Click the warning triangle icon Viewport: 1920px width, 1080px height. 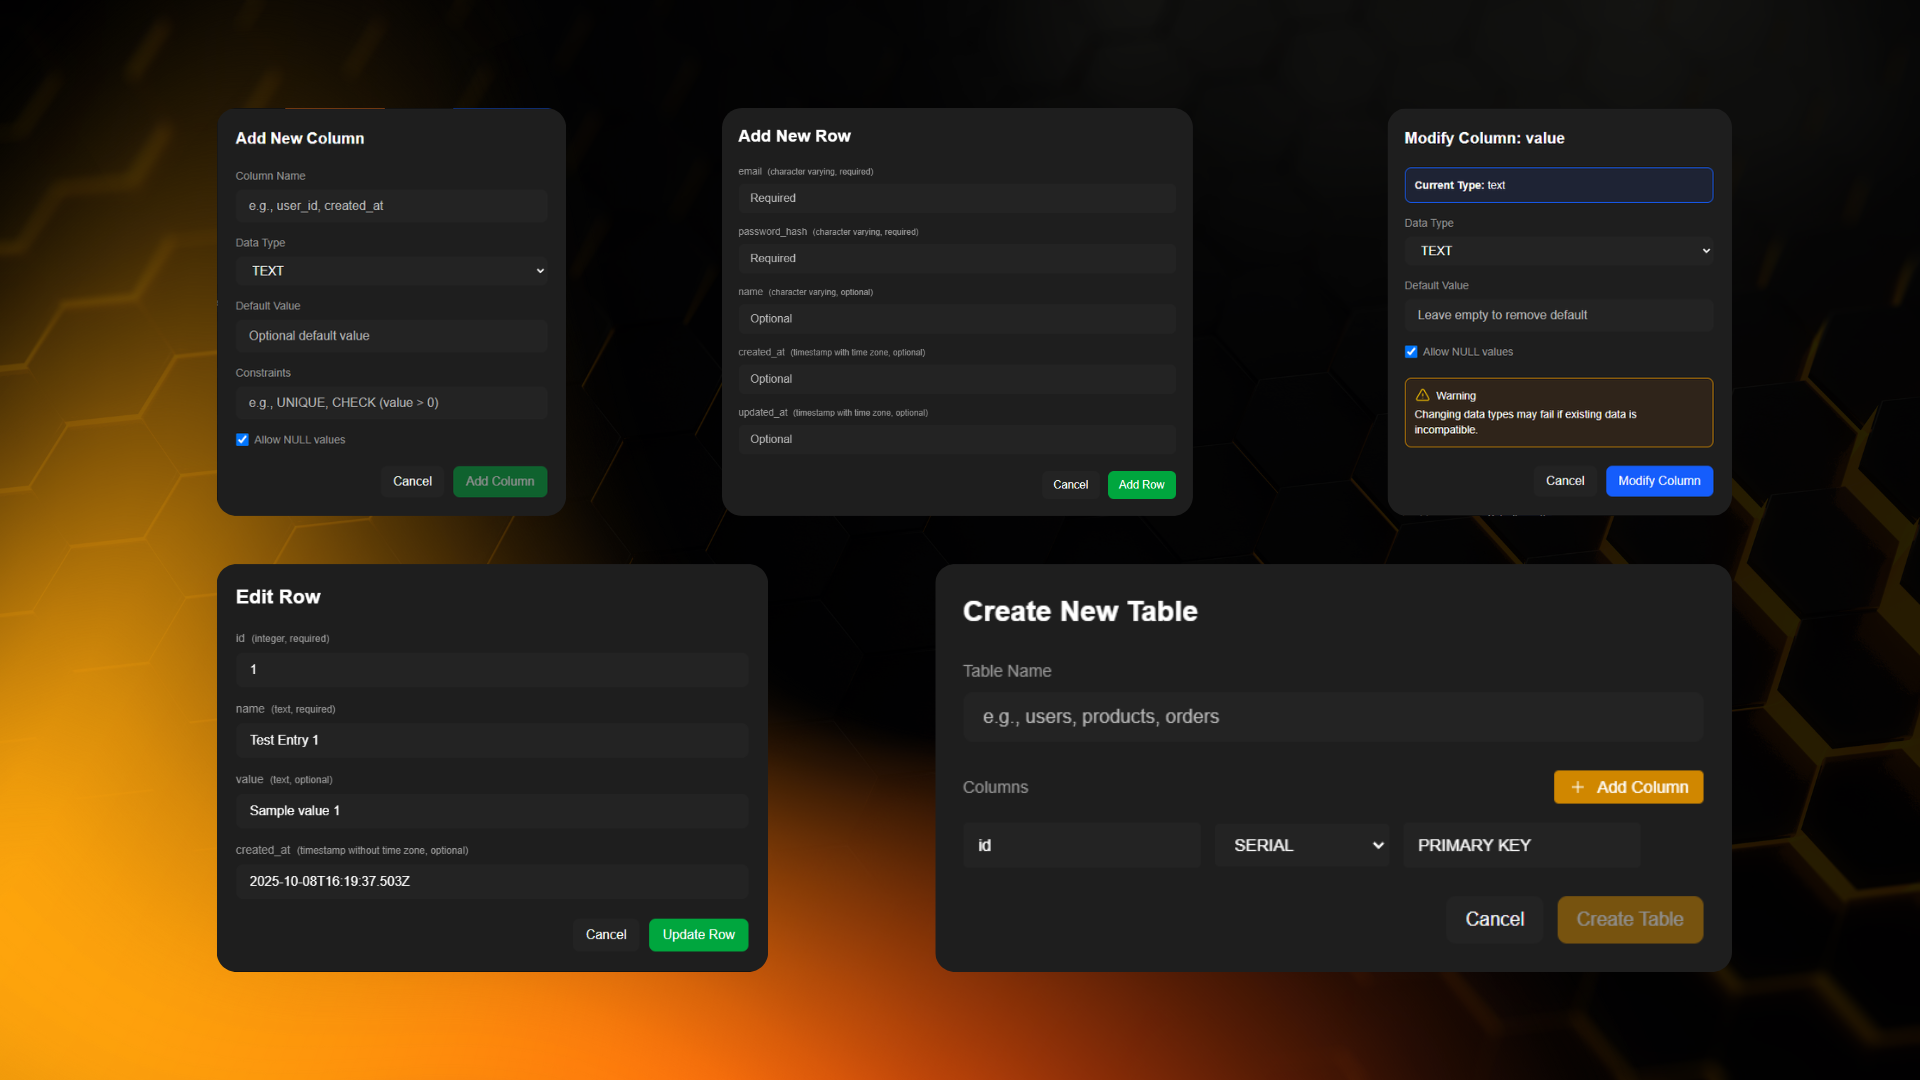click(1422, 395)
